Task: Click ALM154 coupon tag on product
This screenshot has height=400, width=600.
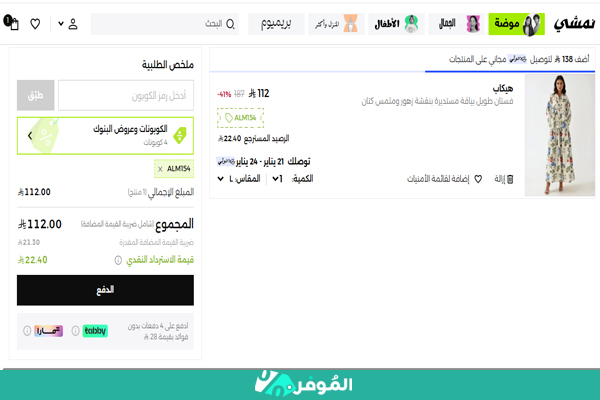Action: tap(240, 118)
